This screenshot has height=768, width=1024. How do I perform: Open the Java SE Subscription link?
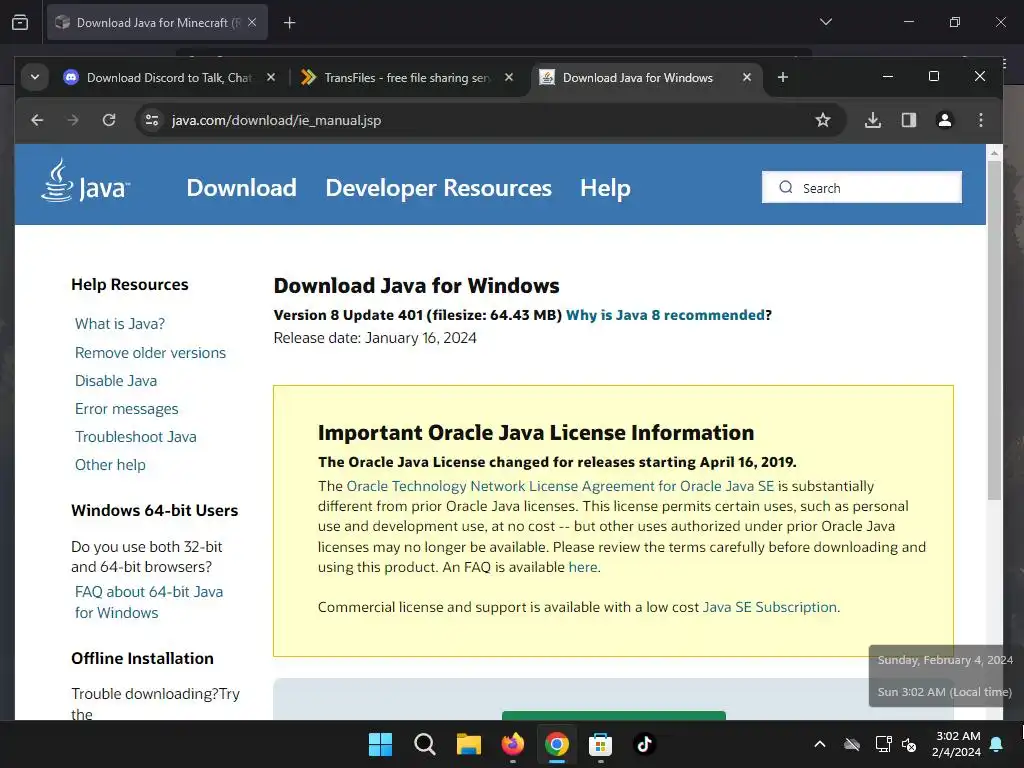[769, 607]
